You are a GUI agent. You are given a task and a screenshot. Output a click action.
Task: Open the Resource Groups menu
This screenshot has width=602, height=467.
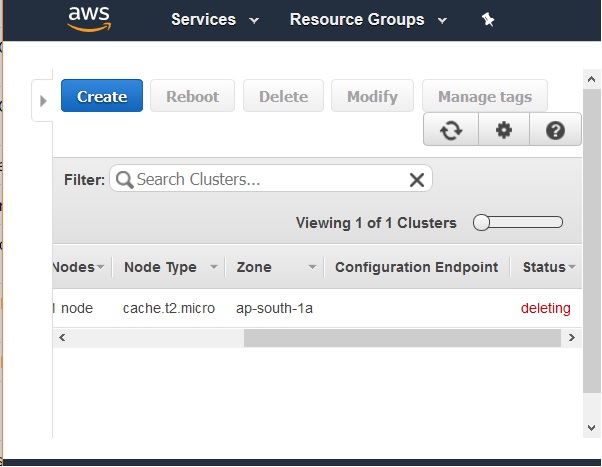(x=367, y=20)
